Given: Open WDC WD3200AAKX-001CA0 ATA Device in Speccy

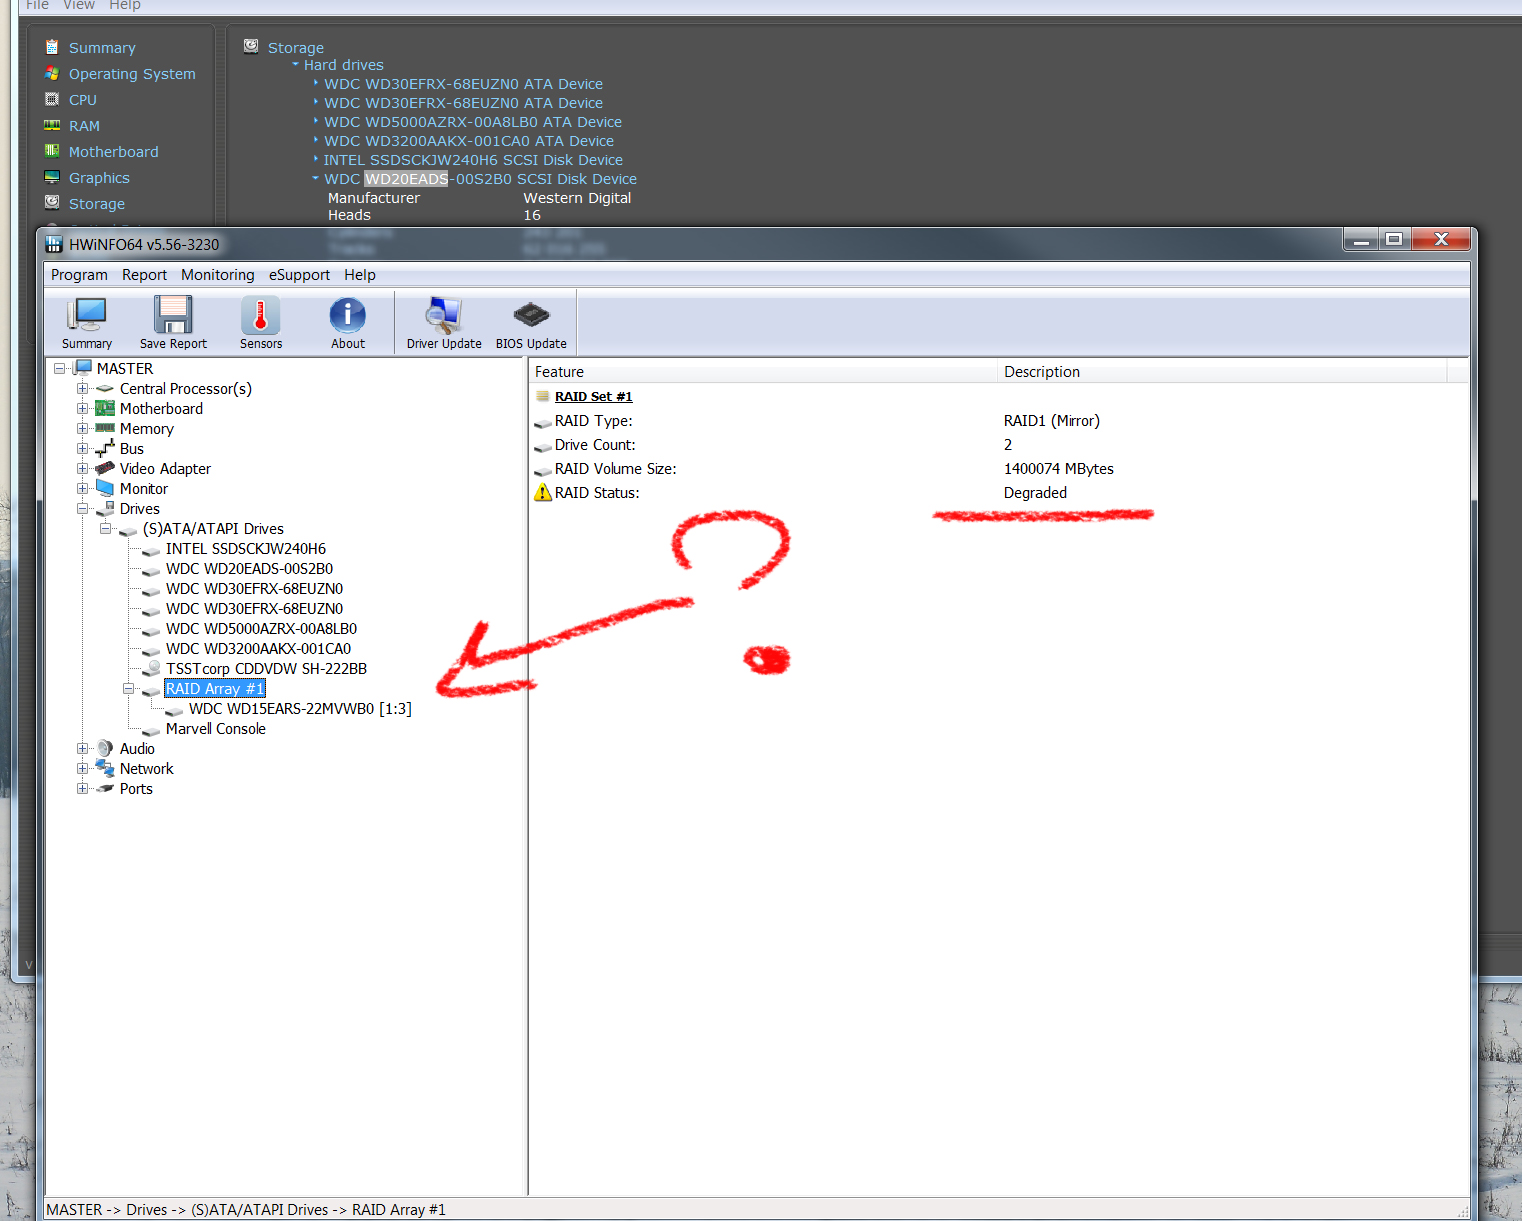Looking at the screenshot, I should (x=469, y=141).
